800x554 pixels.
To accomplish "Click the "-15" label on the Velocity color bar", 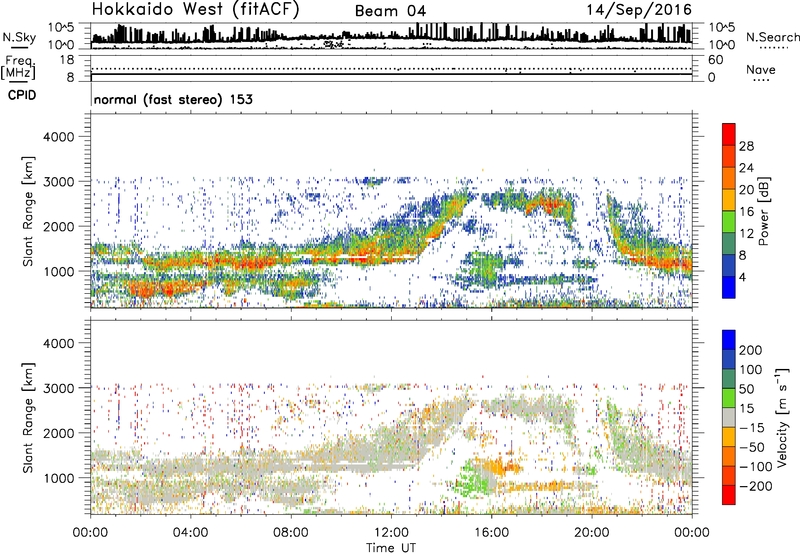I will (x=752, y=428).
